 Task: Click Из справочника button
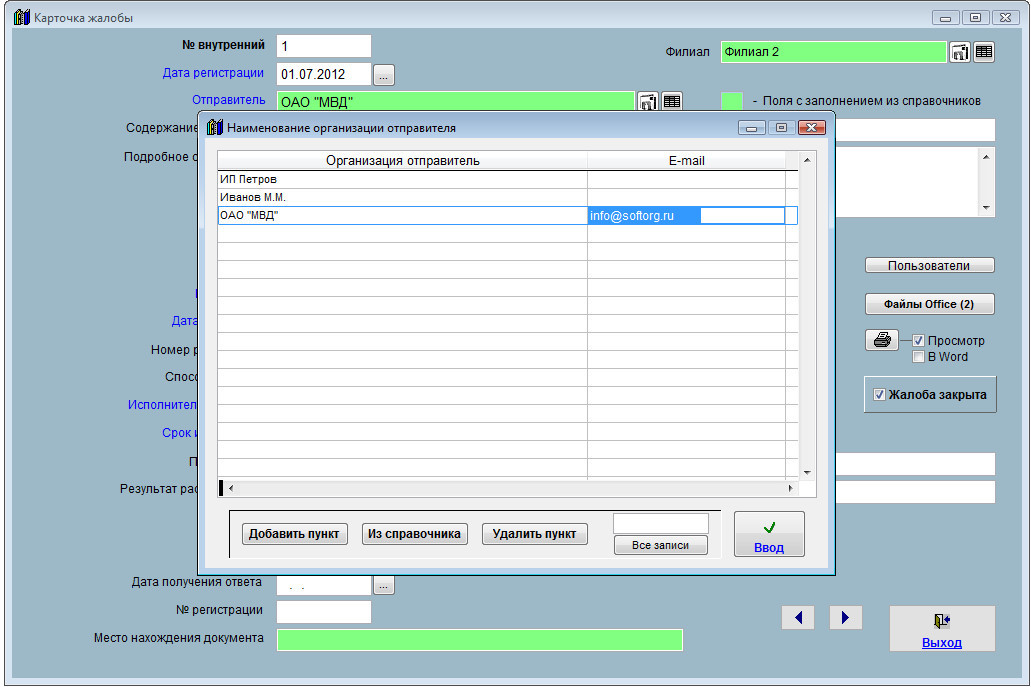point(414,534)
